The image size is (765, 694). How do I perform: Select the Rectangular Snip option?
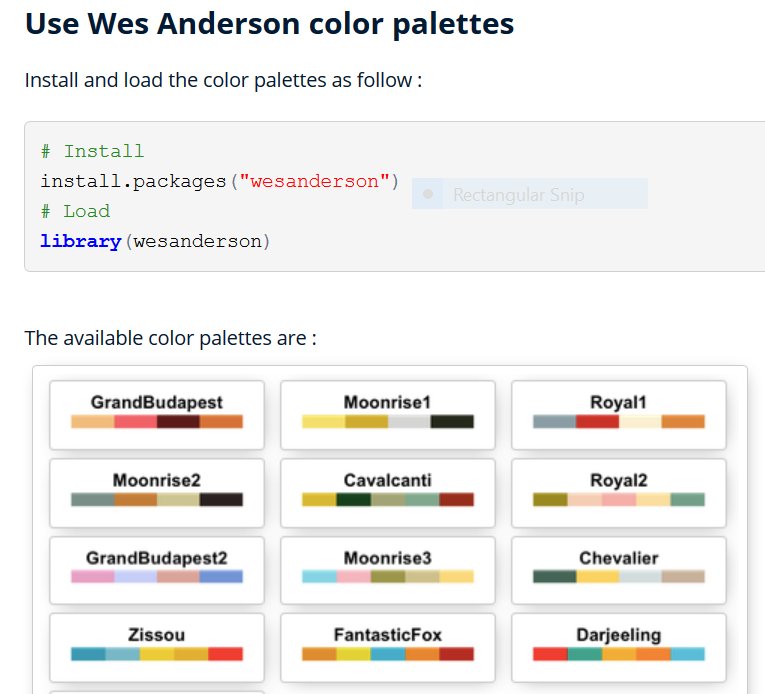[x=530, y=194]
